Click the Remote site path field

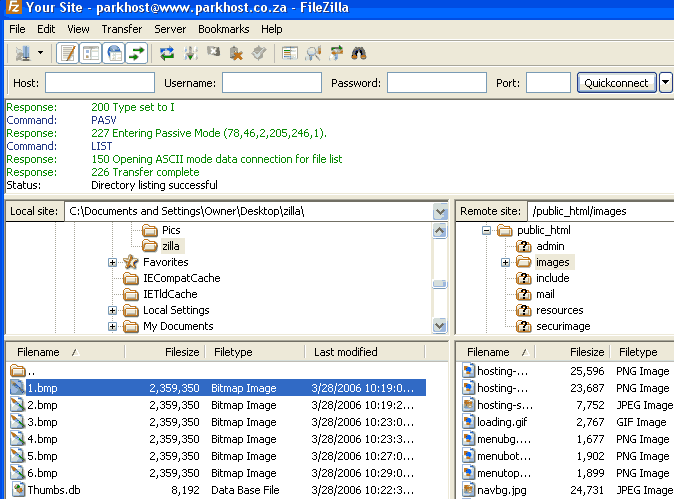(600, 211)
